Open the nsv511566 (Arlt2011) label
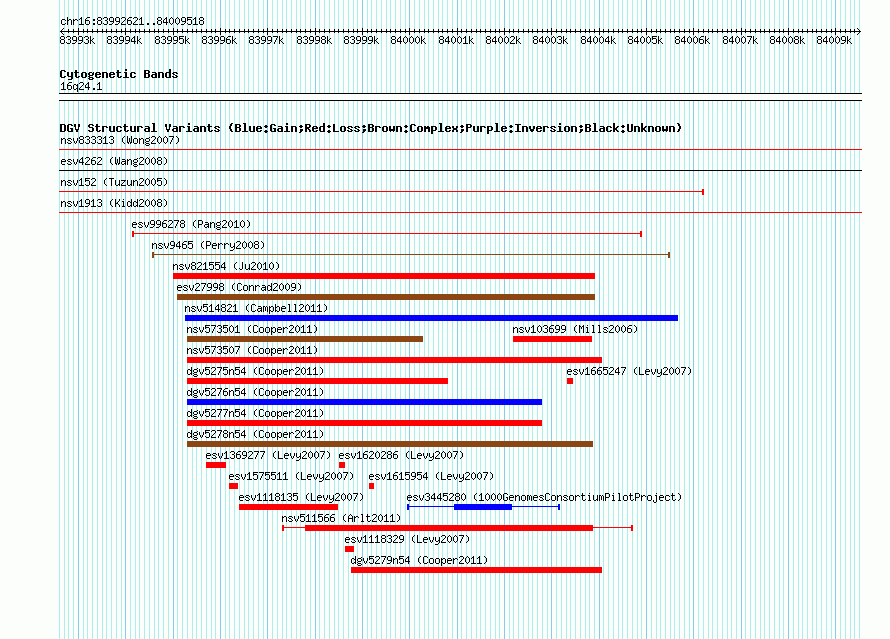Viewport: 890px width, 639px height. pyautogui.click(x=341, y=518)
